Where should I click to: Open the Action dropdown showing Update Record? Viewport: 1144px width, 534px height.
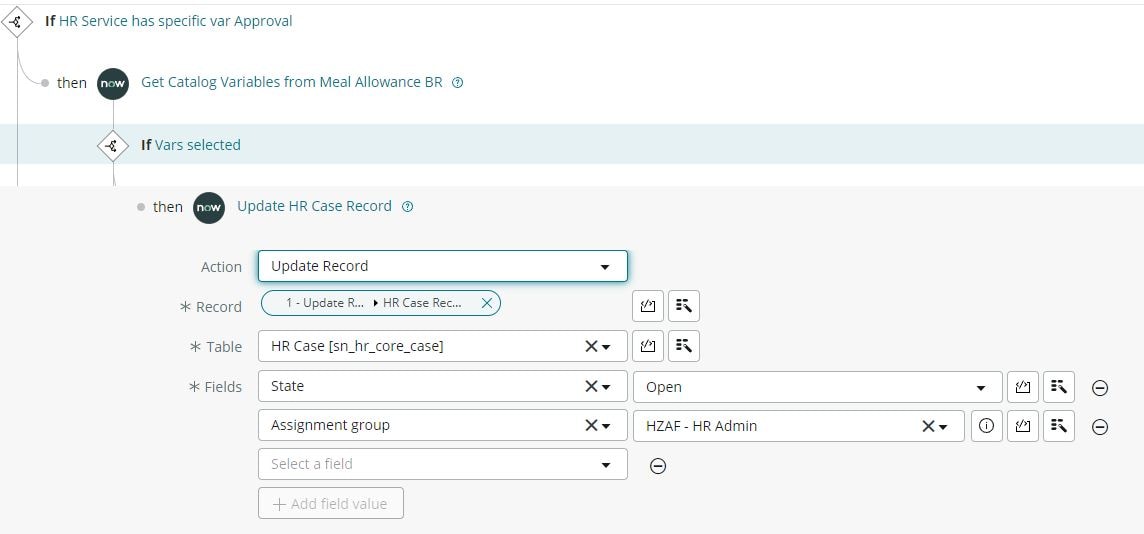click(x=443, y=266)
